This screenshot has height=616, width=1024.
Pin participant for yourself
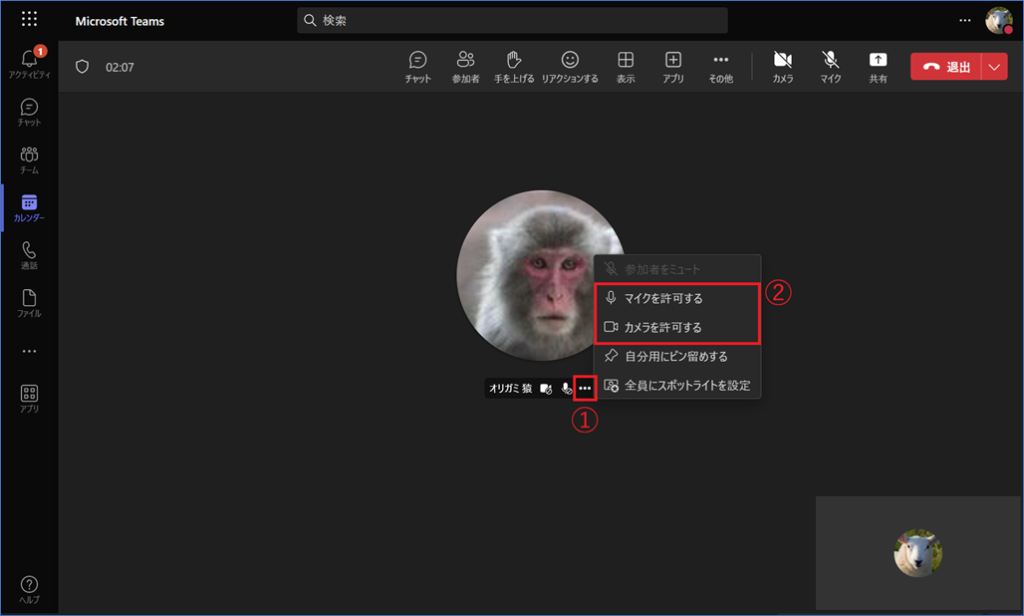click(x=677, y=356)
